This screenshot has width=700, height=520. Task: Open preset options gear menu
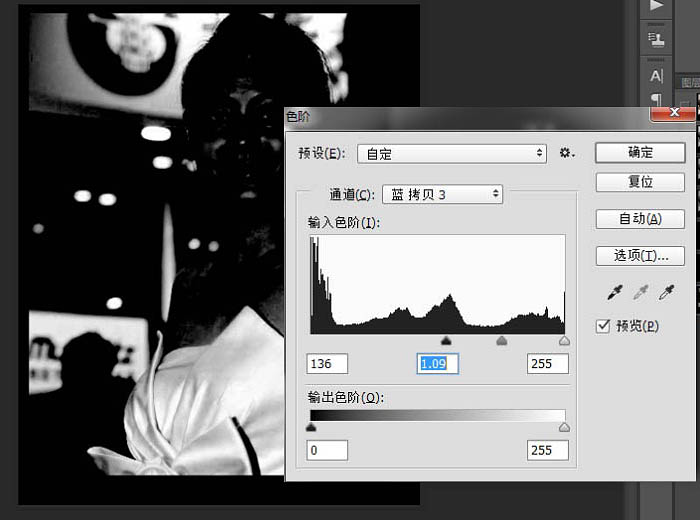pos(567,153)
